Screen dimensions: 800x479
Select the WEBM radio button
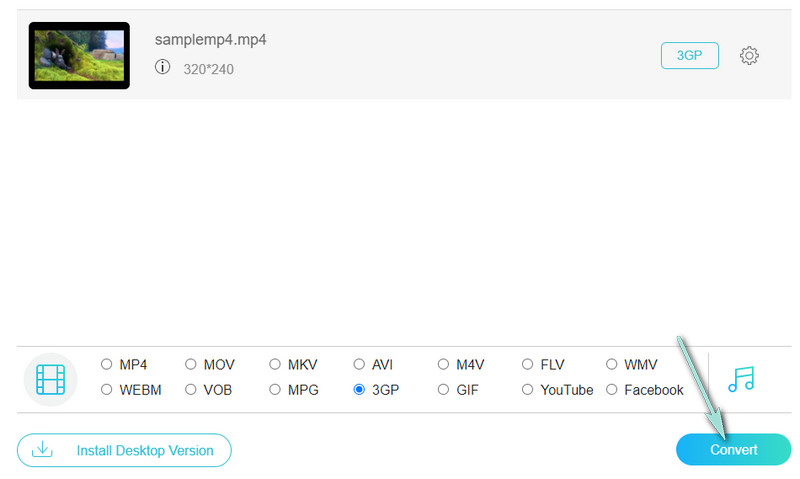click(x=106, y=390)
